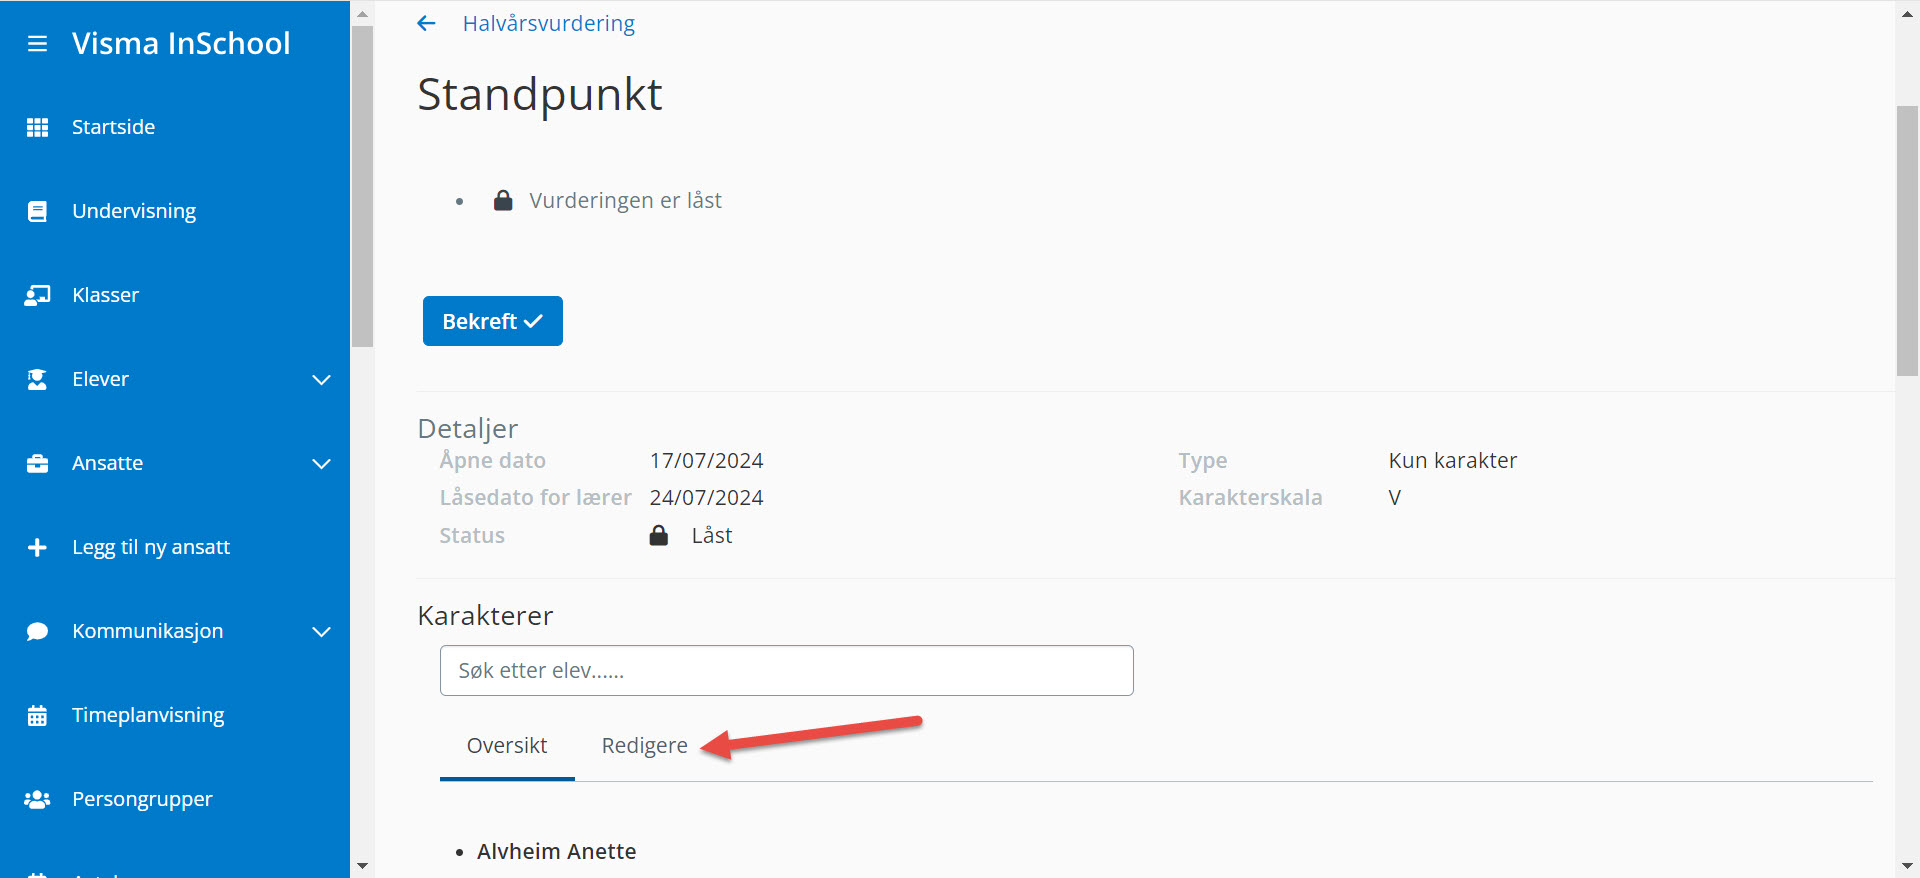Expand the Elever submenu chevron
This screenshot has height=878, width=1920.
[x=321, y=380]
